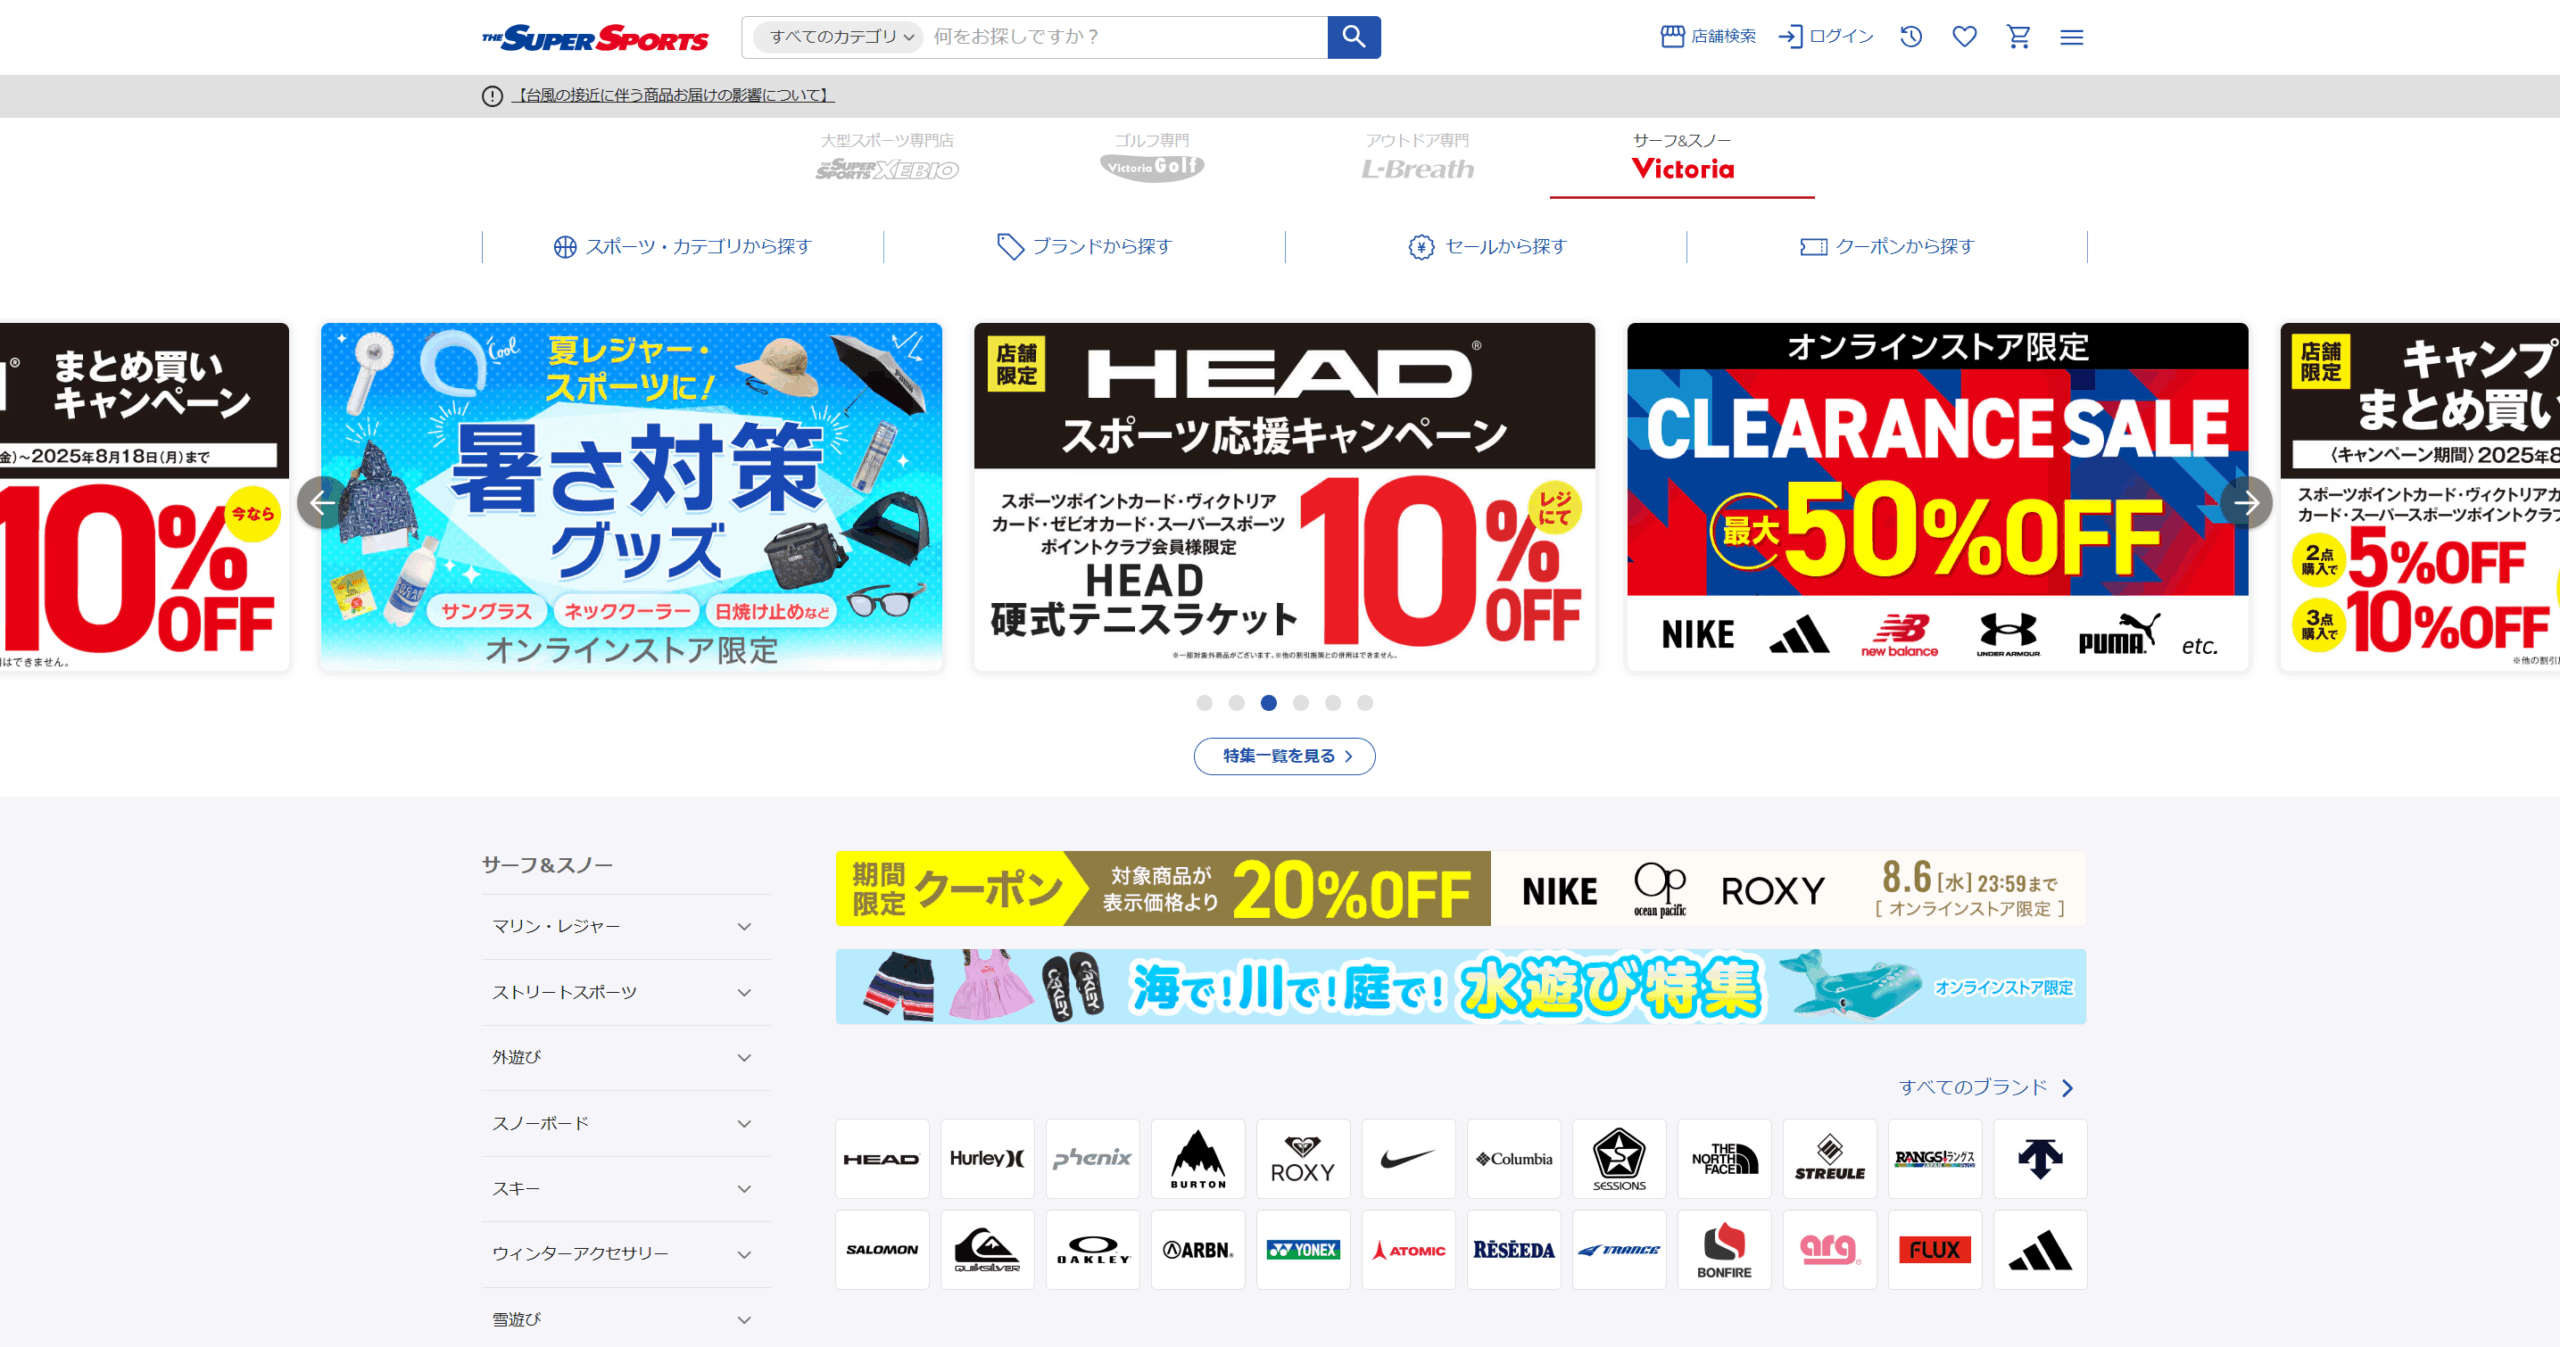Open the すべてのカテゴリ category dropdown
This screenshot has height=1347, width=2560.
(x=839, y=37)
